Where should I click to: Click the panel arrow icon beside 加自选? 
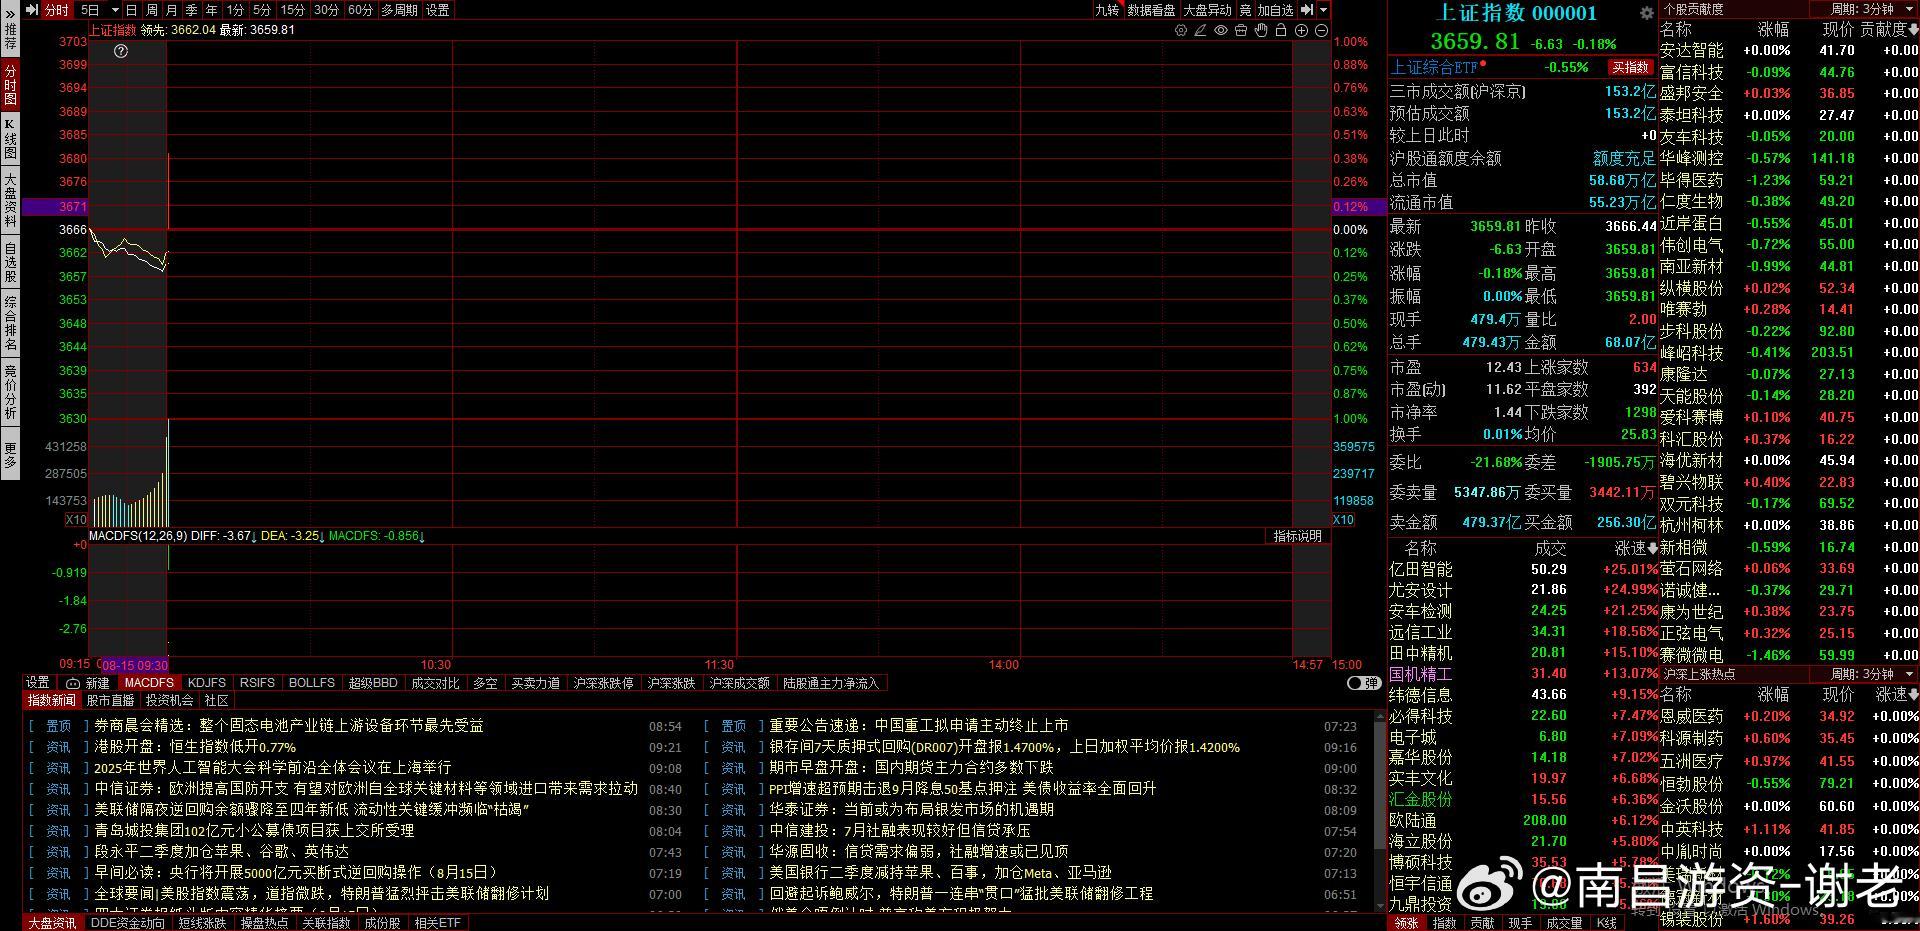[1306, 10]
